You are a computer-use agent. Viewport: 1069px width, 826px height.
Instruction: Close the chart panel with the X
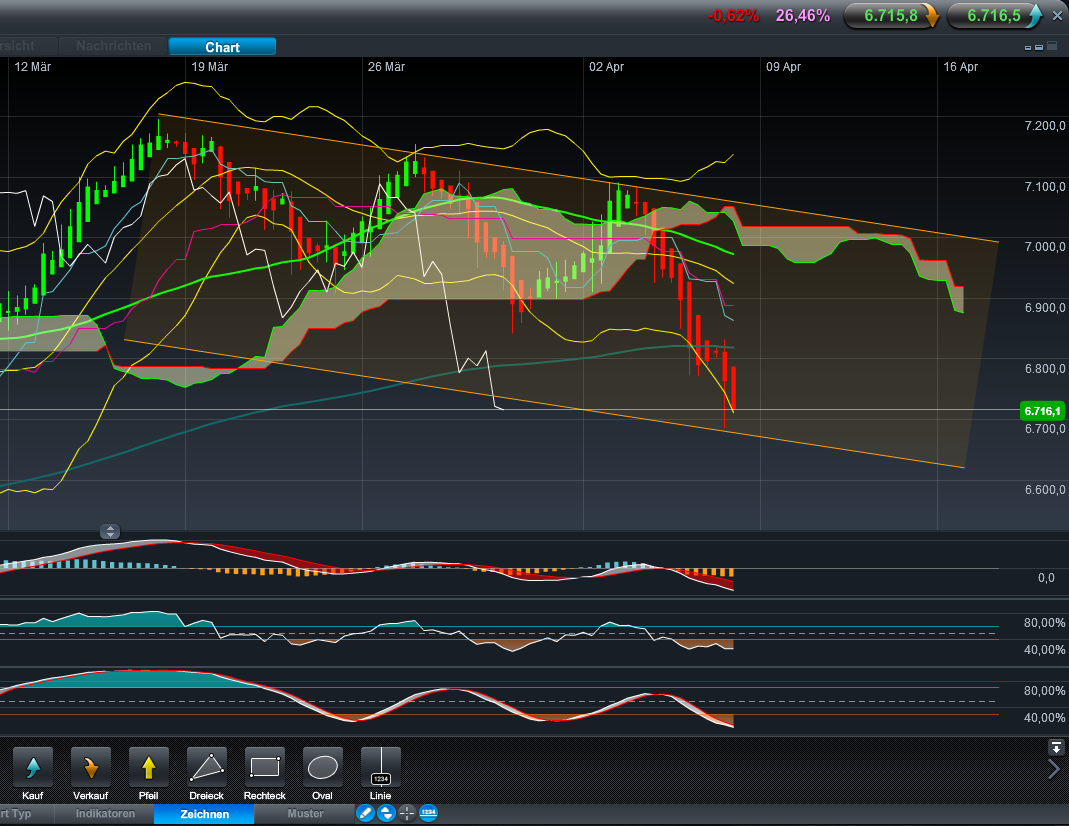point(1057,16)
